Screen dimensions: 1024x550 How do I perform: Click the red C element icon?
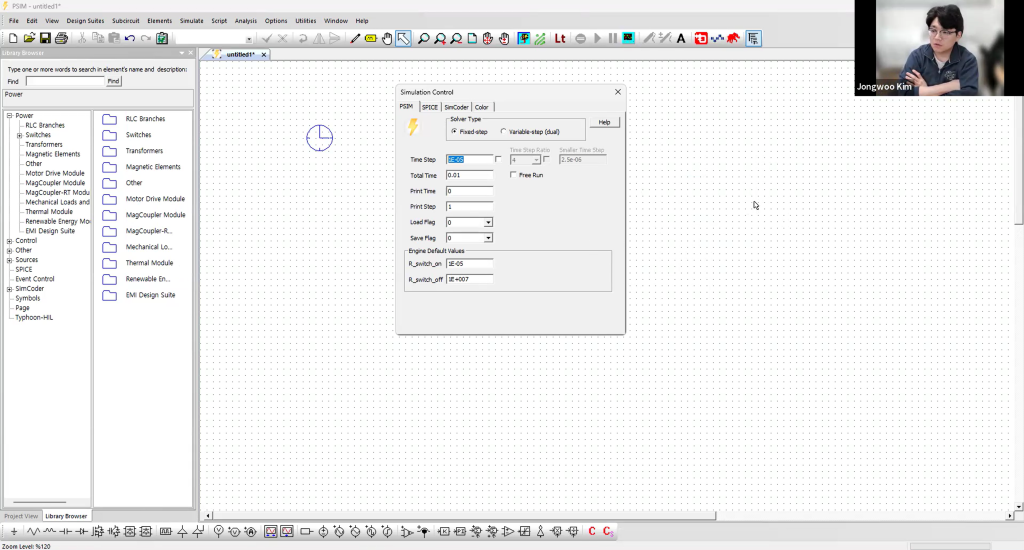[592, 532]
